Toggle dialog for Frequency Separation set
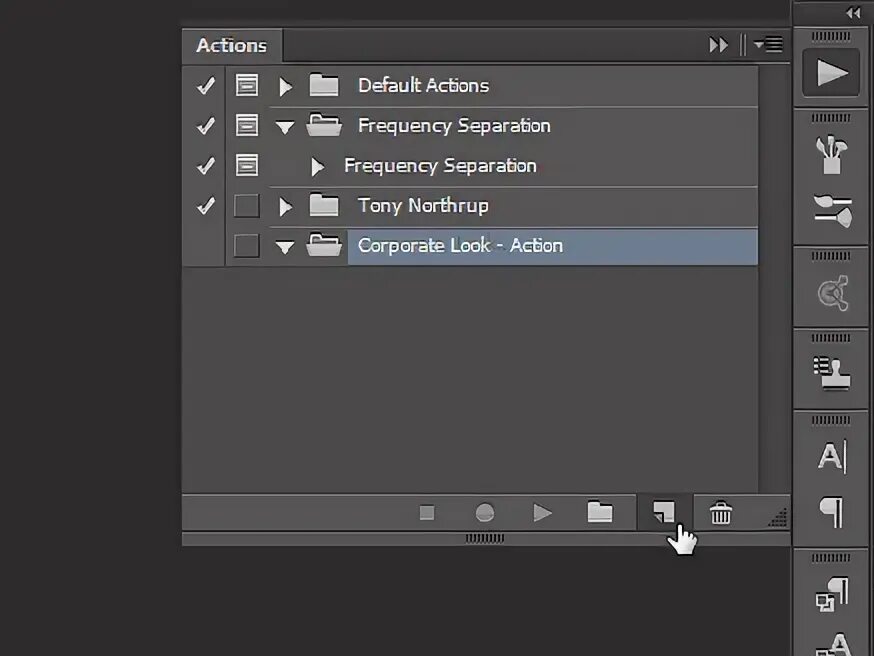 246,125
